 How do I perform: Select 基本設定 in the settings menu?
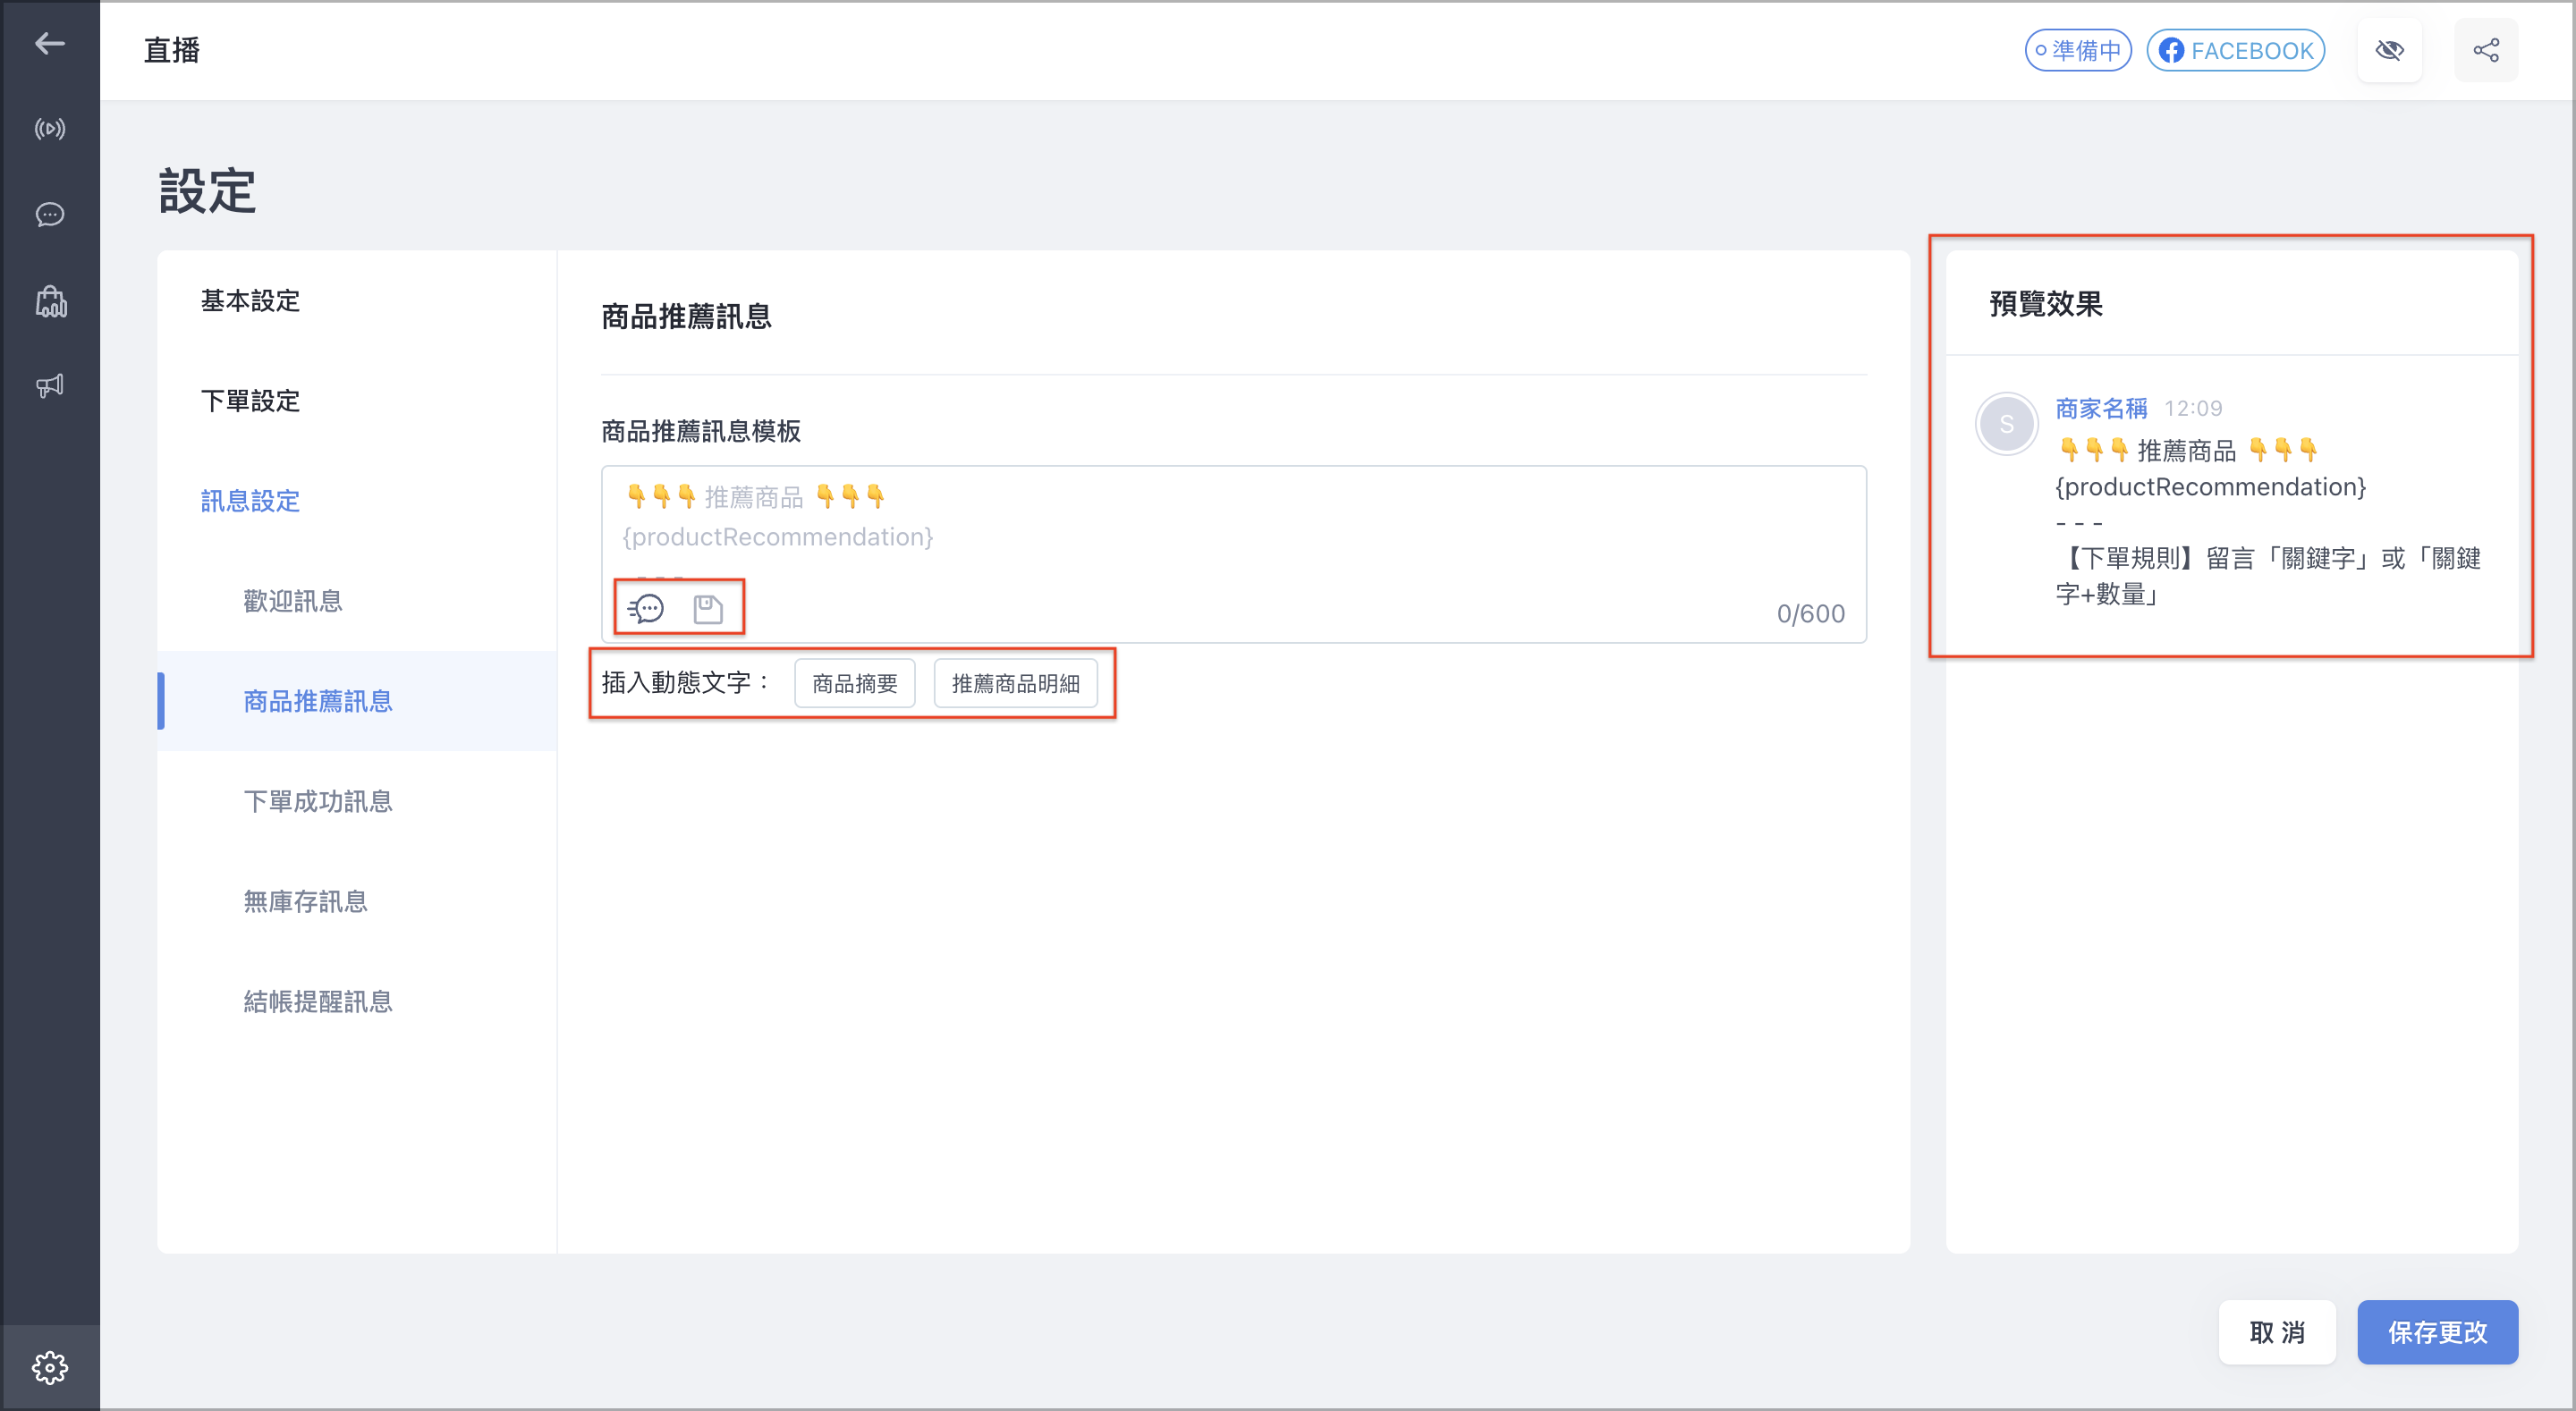(250, 301)
